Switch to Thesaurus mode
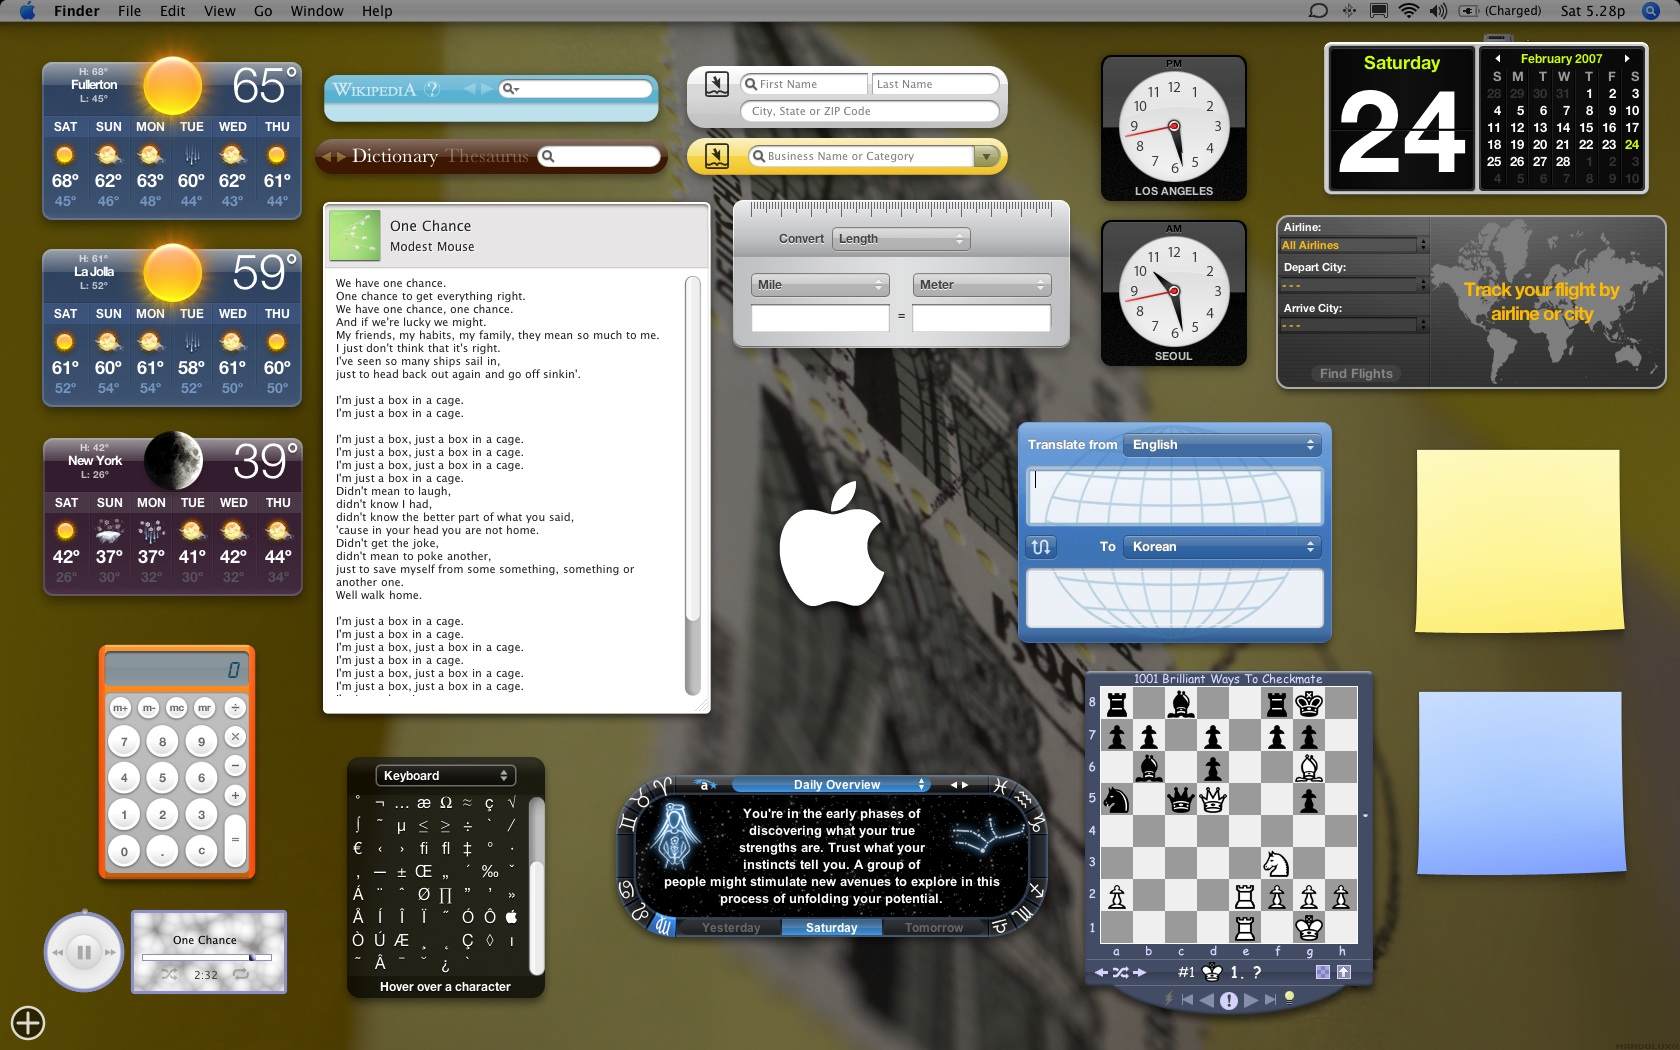The height and width of the screenshot is (1050, 1680). coord(487,156)
